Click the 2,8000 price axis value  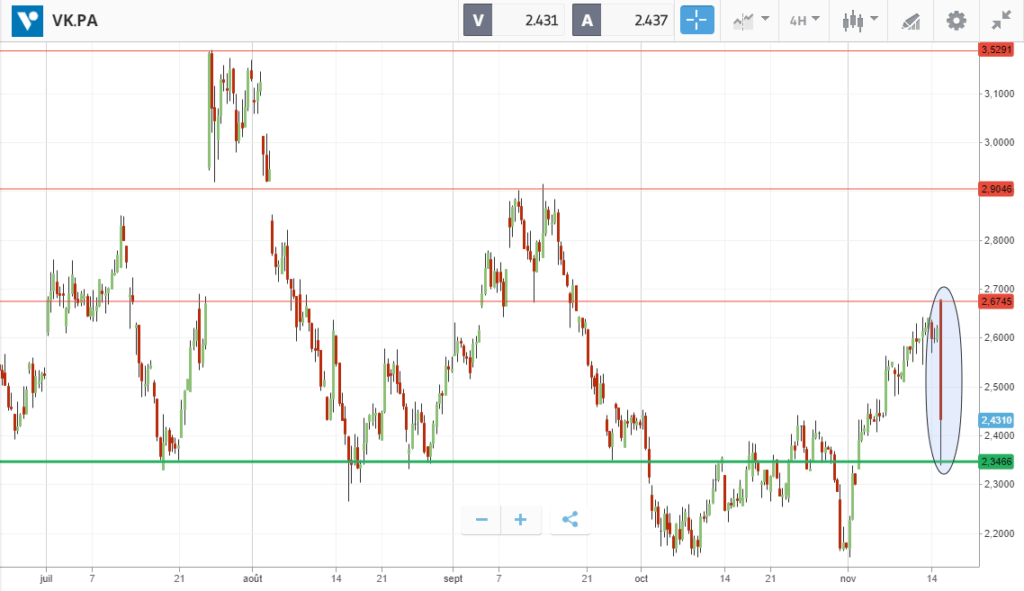(x=999, y=240)
